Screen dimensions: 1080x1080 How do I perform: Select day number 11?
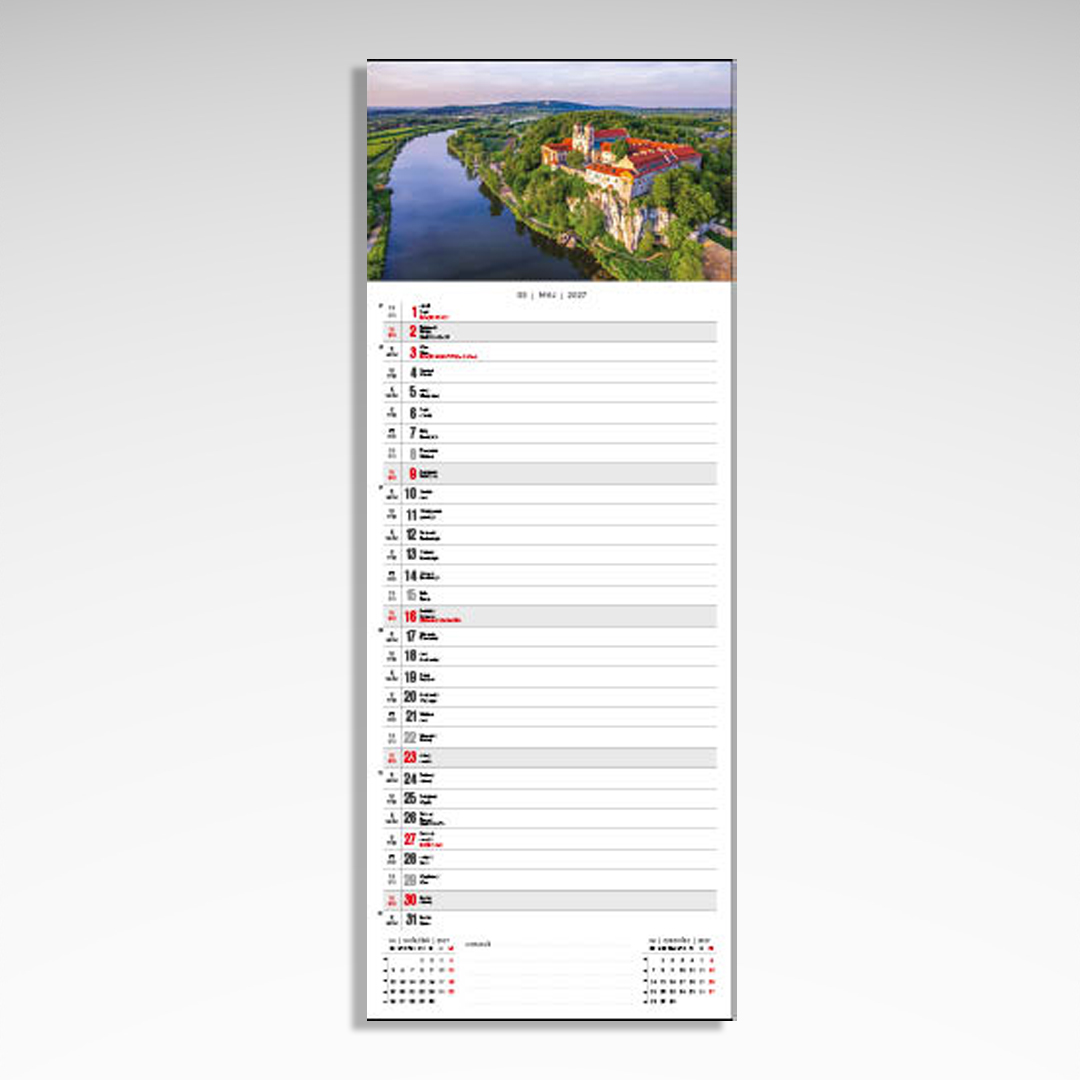click(x=411, y=515)
